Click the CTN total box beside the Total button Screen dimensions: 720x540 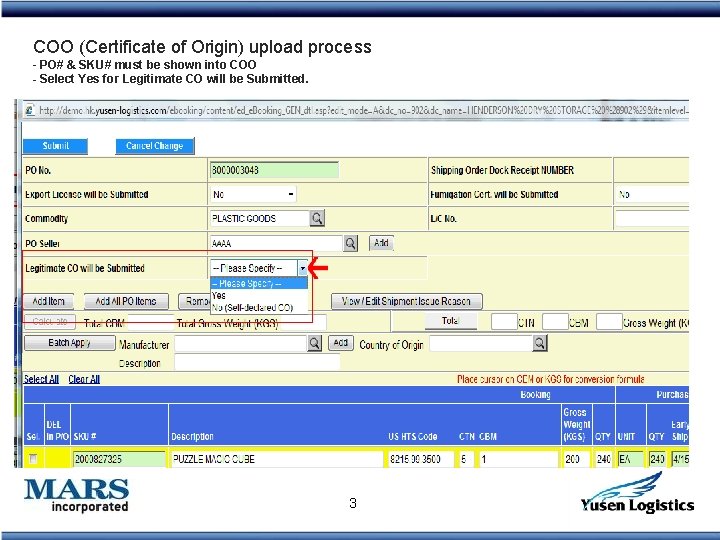point(504,322)
